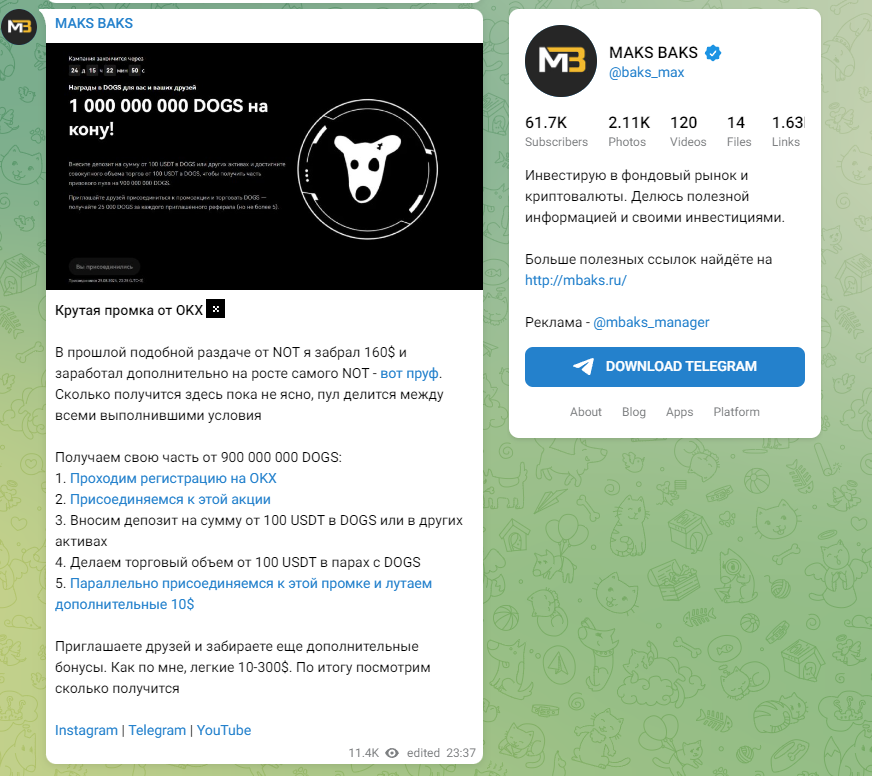The image size is (872, 776).
Task: Select the Photos counter tab
Action: coord(628,131)
